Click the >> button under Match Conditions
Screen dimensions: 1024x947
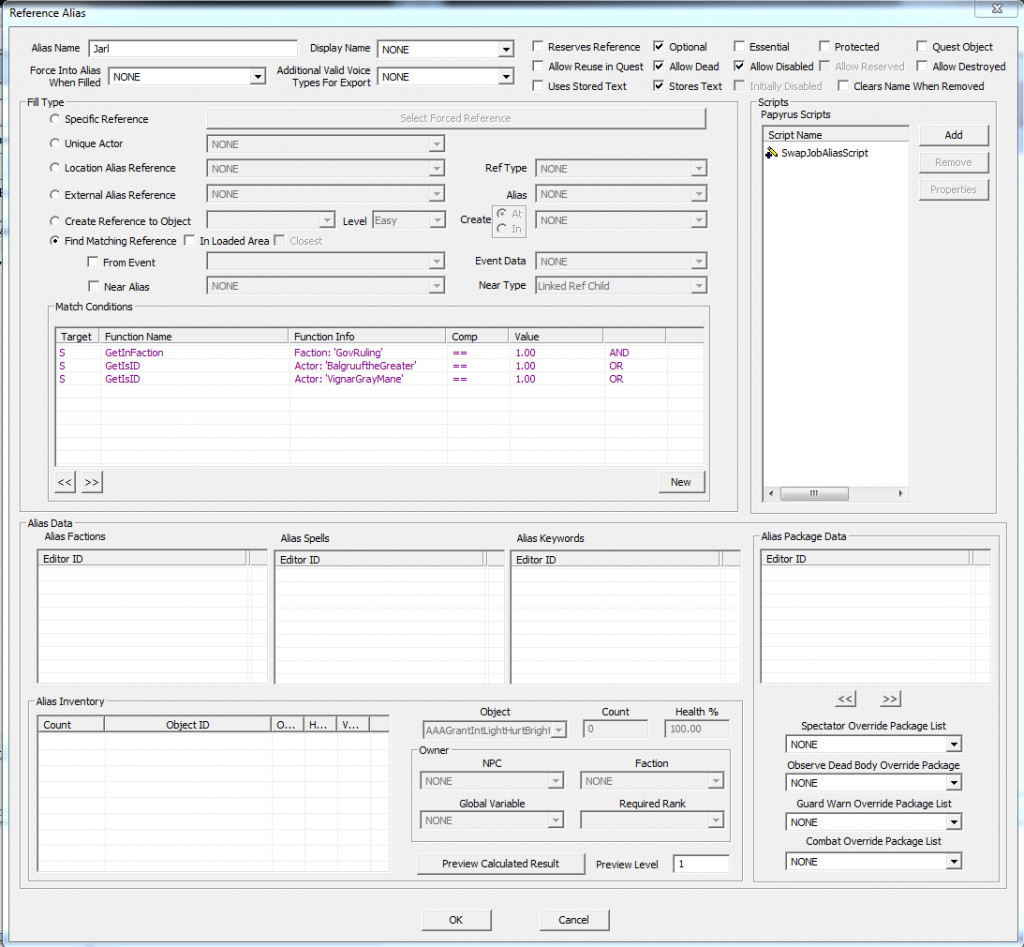91,482
